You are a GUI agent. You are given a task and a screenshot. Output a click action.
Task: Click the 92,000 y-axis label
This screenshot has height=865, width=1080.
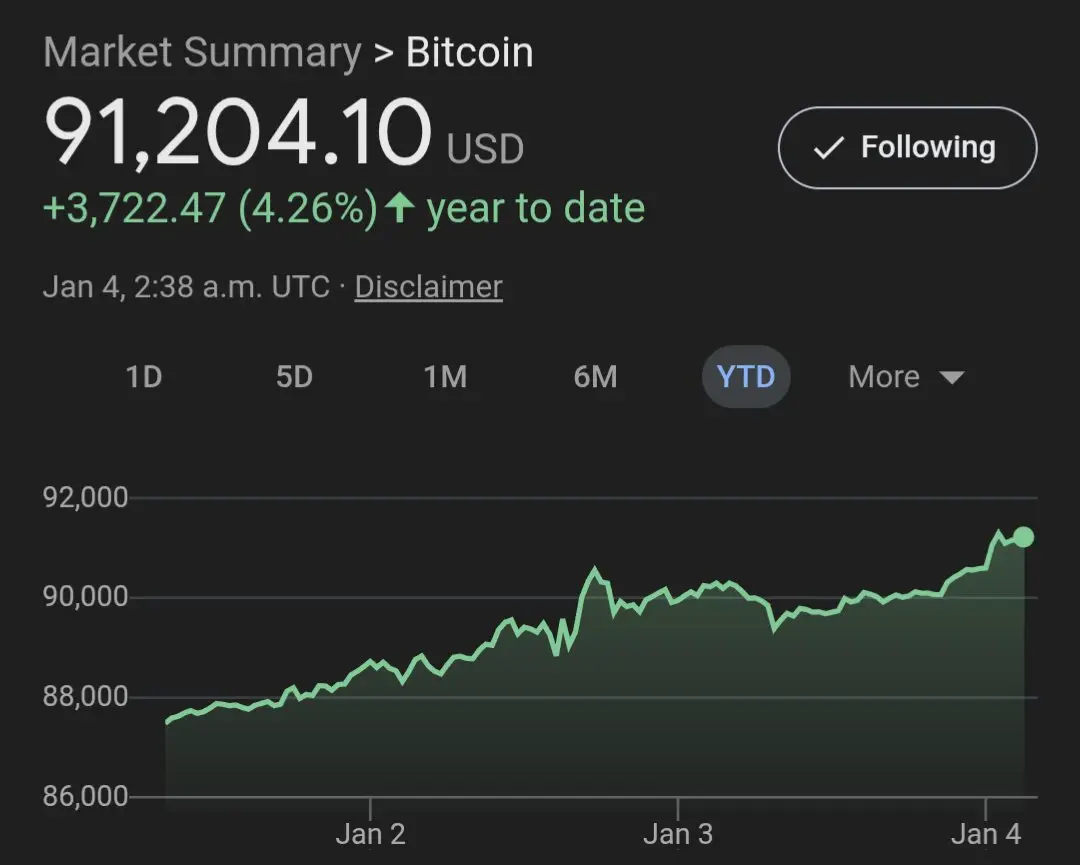[x=87, y=497]
